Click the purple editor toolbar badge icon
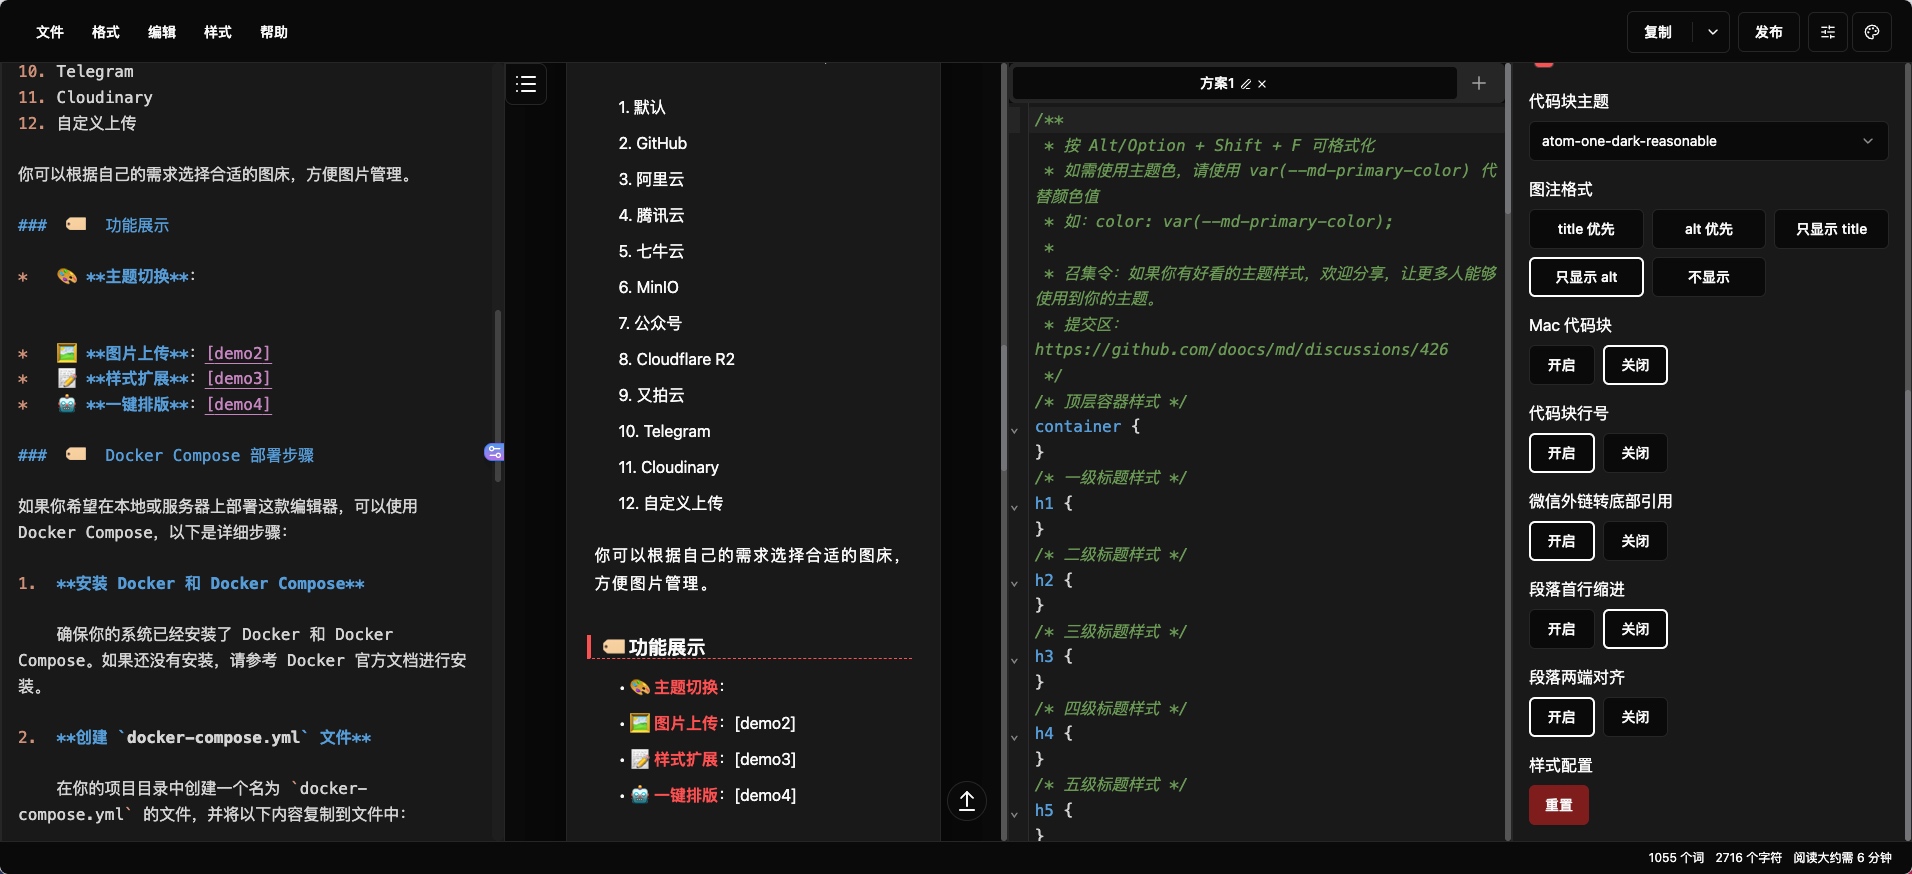Image resolution: width=1912 pixels, height=874 pixels. 494,452
